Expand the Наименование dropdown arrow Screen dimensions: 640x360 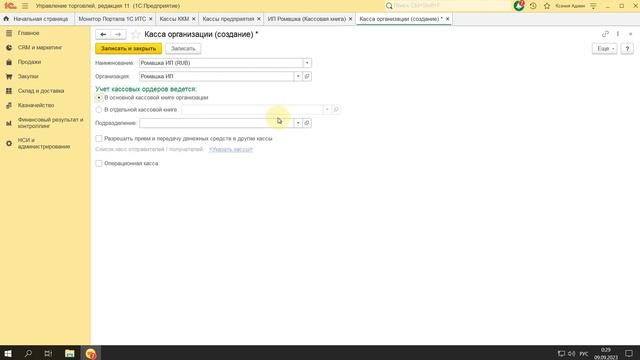[x=307, y=63]
